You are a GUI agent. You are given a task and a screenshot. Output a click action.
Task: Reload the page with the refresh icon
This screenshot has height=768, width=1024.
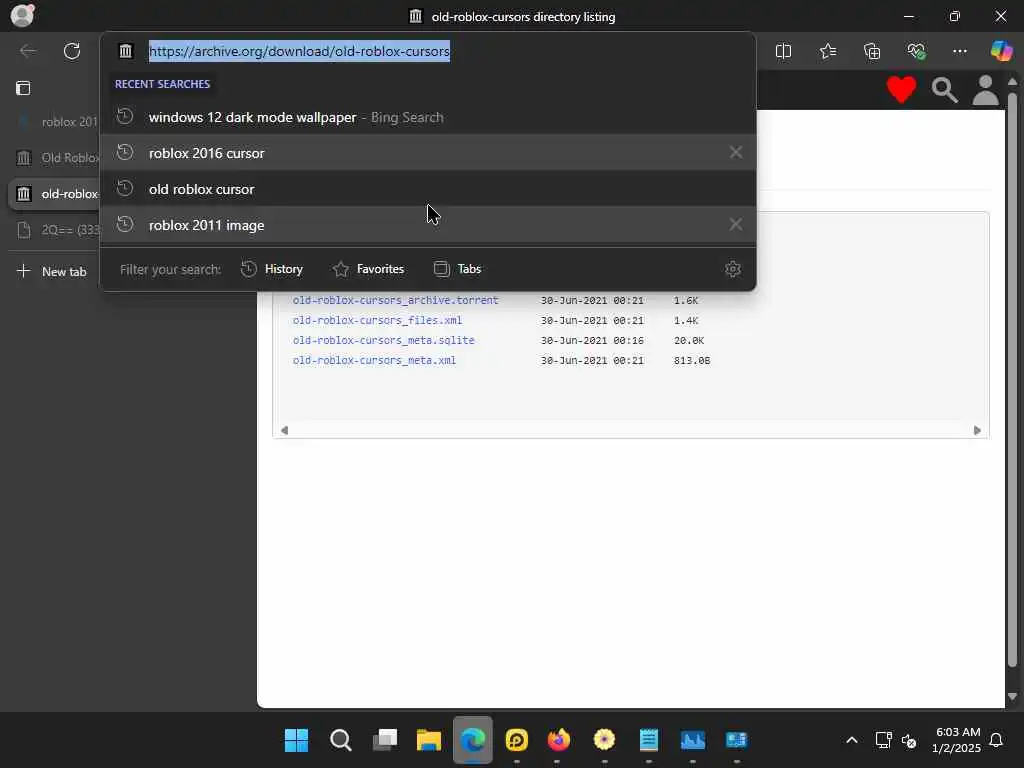coord(72,51)
